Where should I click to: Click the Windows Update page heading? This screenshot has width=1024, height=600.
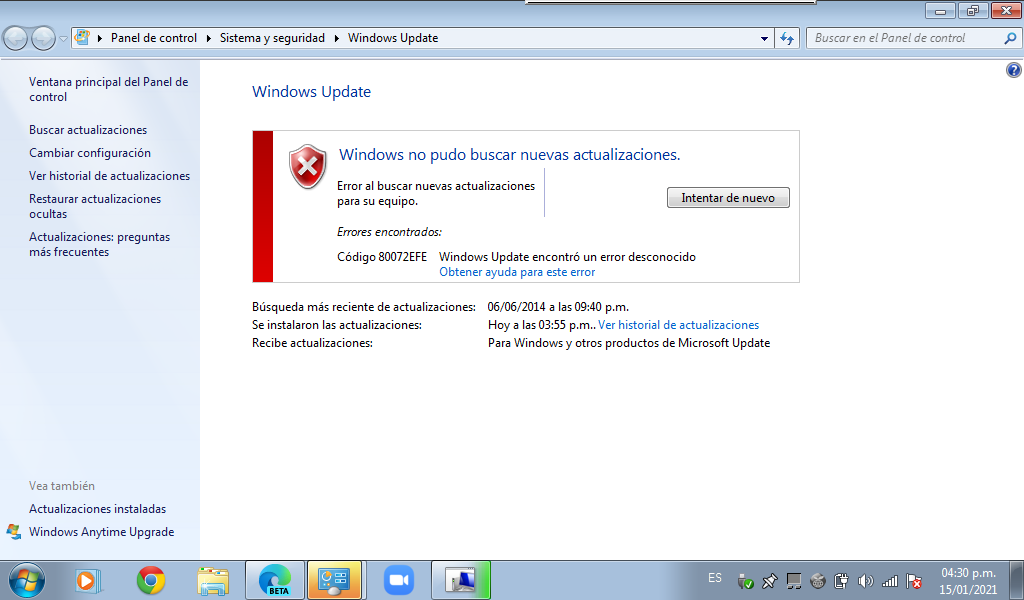click(312, 92)
